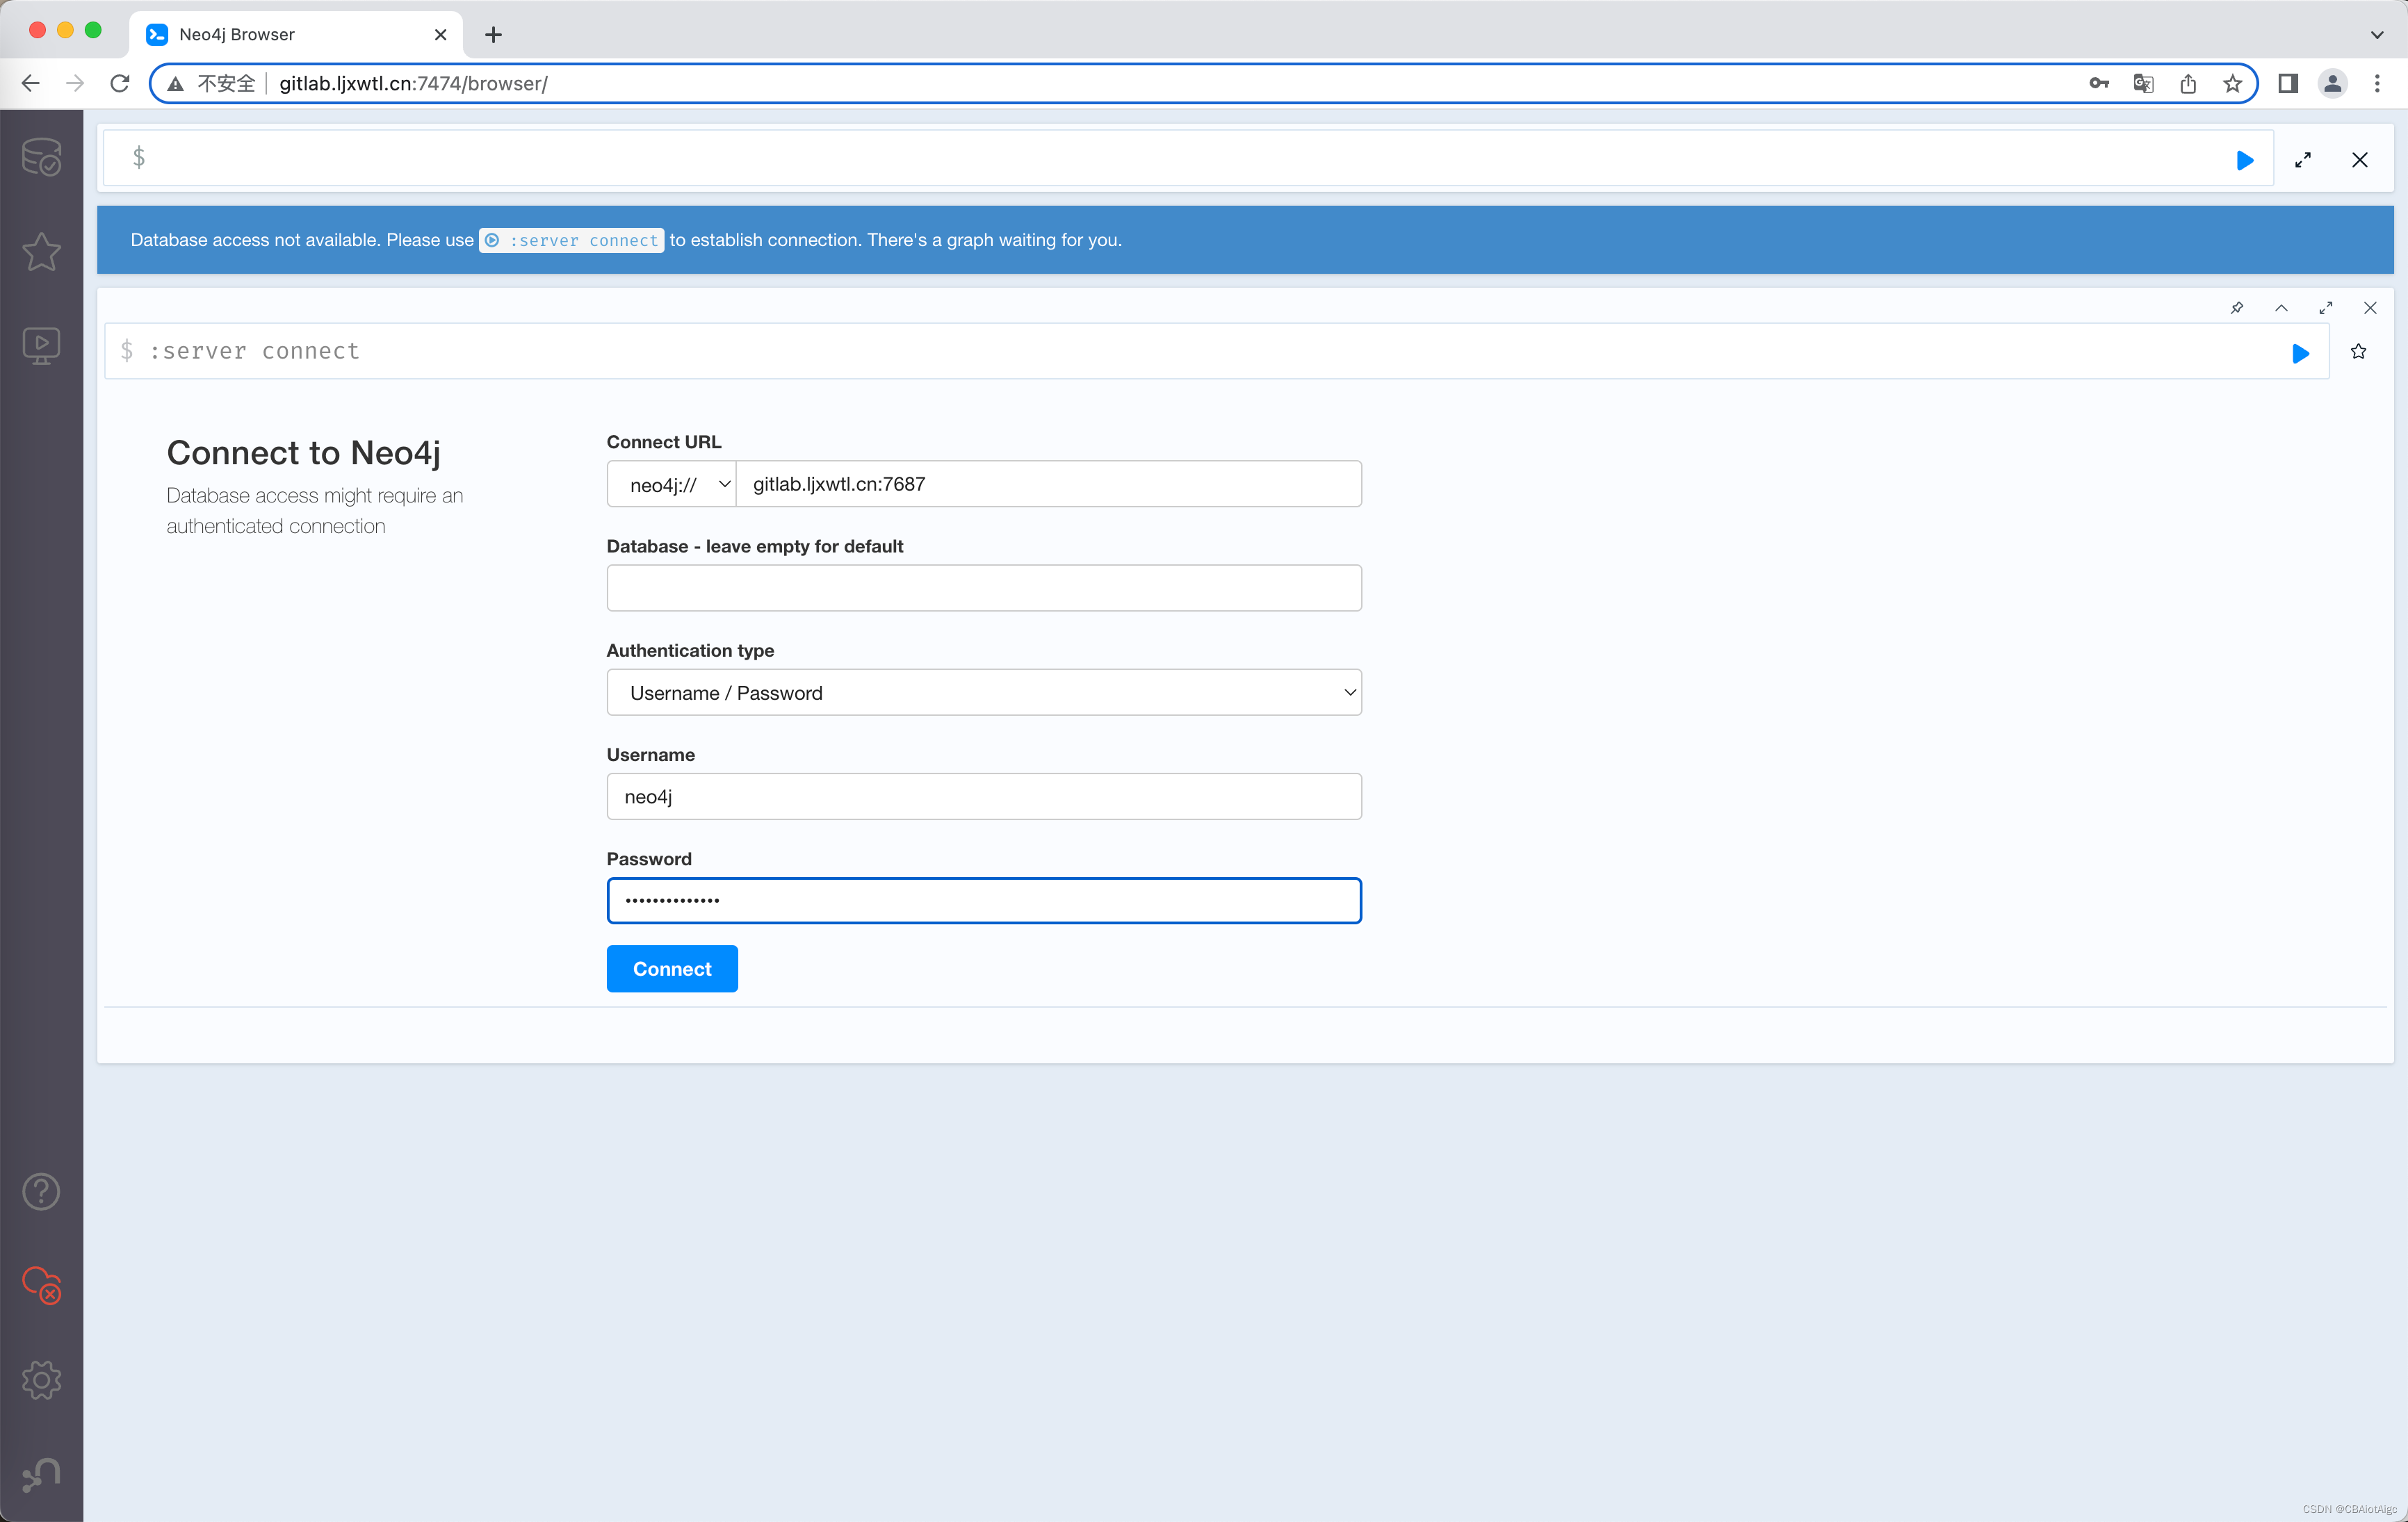Open the Chrome three-dot menu
This screenshot has width=2408, height=1522.
pos(2377,83)
